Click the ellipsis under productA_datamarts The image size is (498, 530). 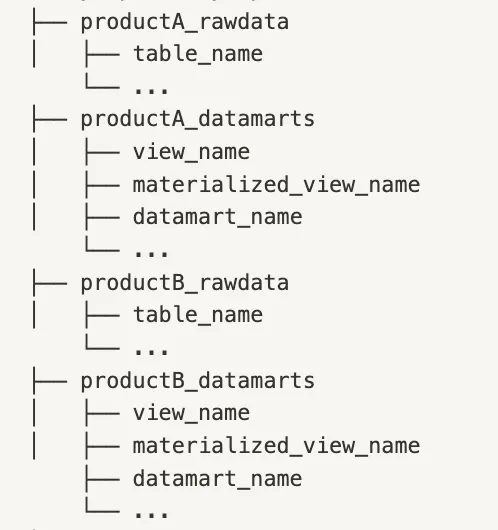pos(151,253)
